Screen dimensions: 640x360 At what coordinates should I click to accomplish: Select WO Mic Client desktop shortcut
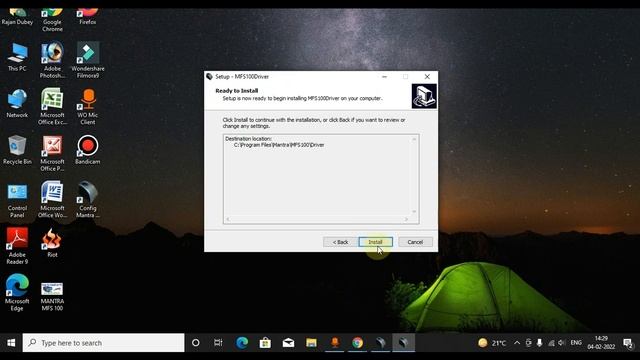pos(88,107)
